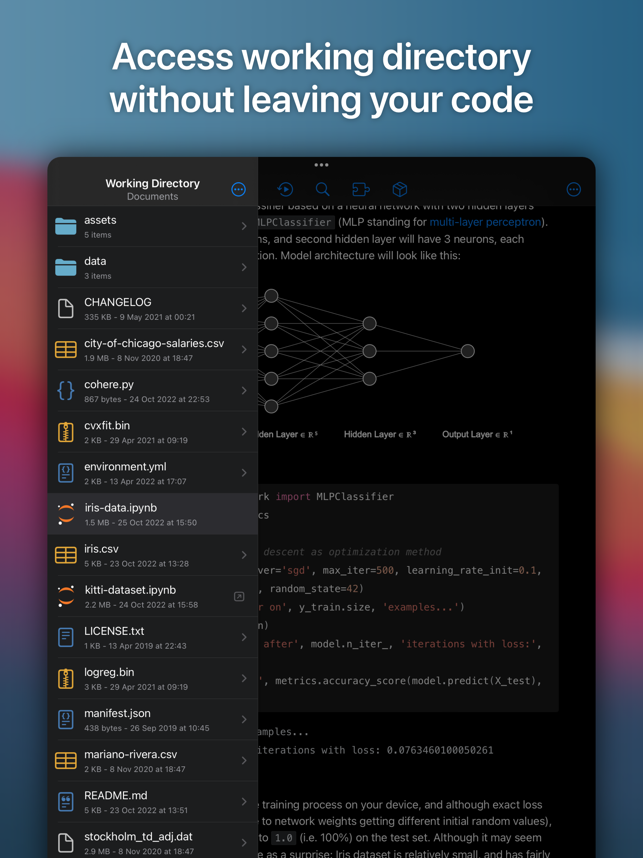Viewport: 643px width, 858px height.
Task: Click the data folder icon
Action: [x=66, y=267]
